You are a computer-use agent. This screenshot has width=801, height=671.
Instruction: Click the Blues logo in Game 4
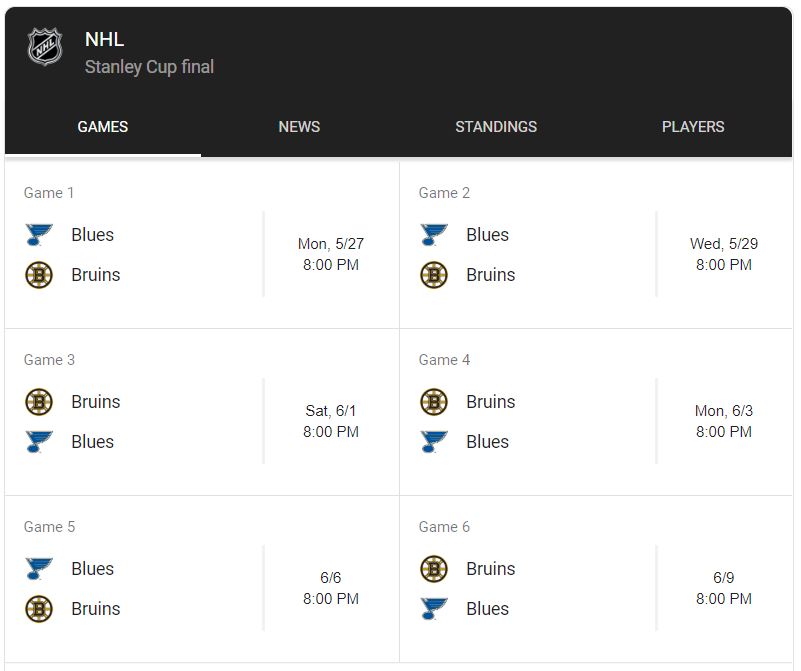coord(434,442)
